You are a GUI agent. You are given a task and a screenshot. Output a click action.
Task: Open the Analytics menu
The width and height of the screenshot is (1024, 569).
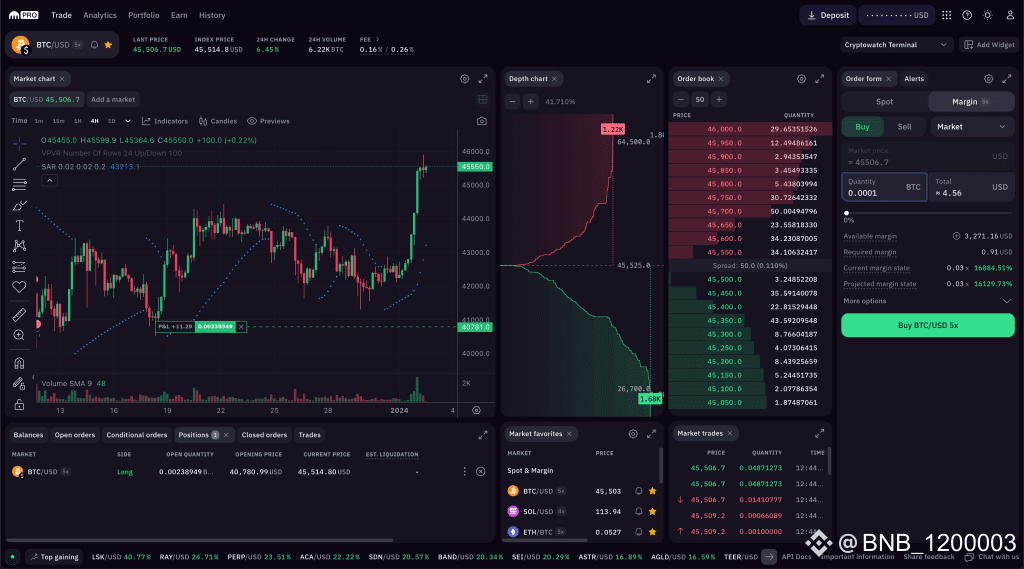(x=100, y=15)
